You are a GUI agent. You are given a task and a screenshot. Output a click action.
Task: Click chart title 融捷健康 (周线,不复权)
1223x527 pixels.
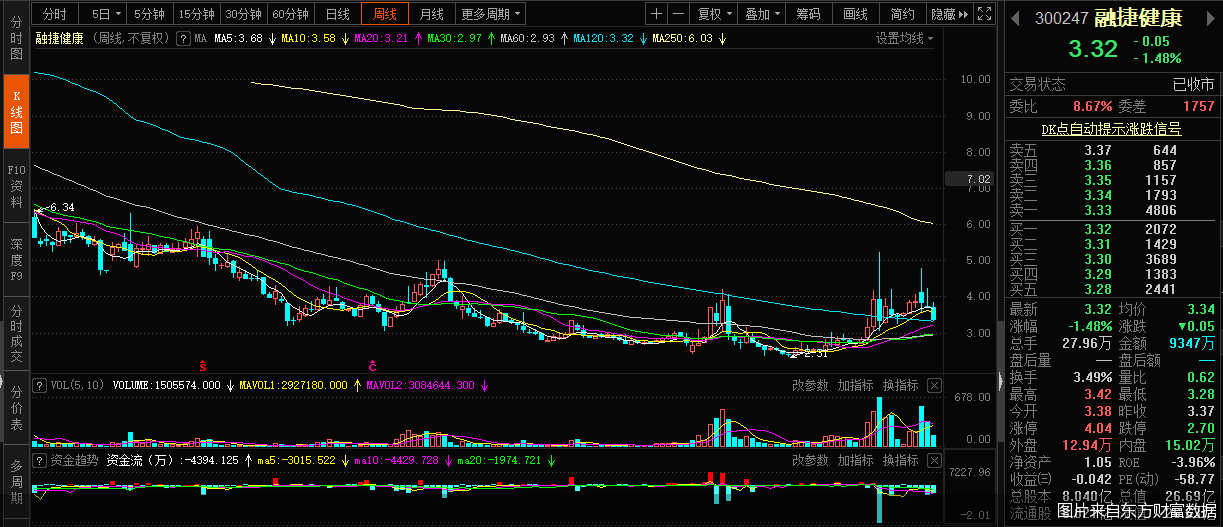tap(103, 38)
